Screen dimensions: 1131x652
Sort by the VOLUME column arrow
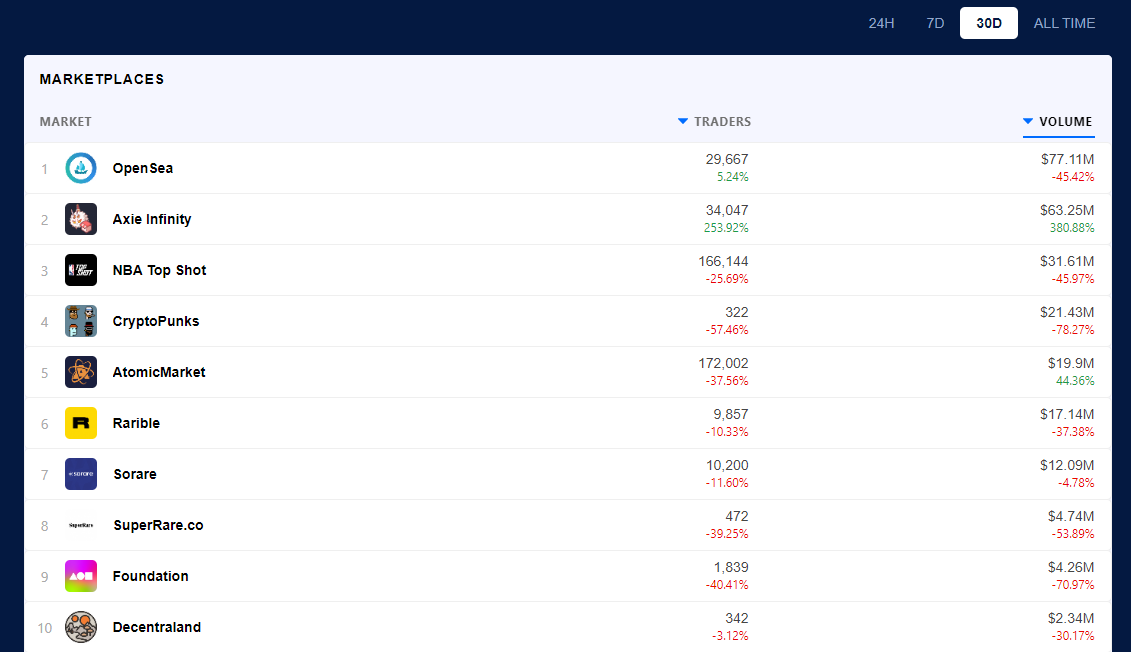coord(1028,121)
